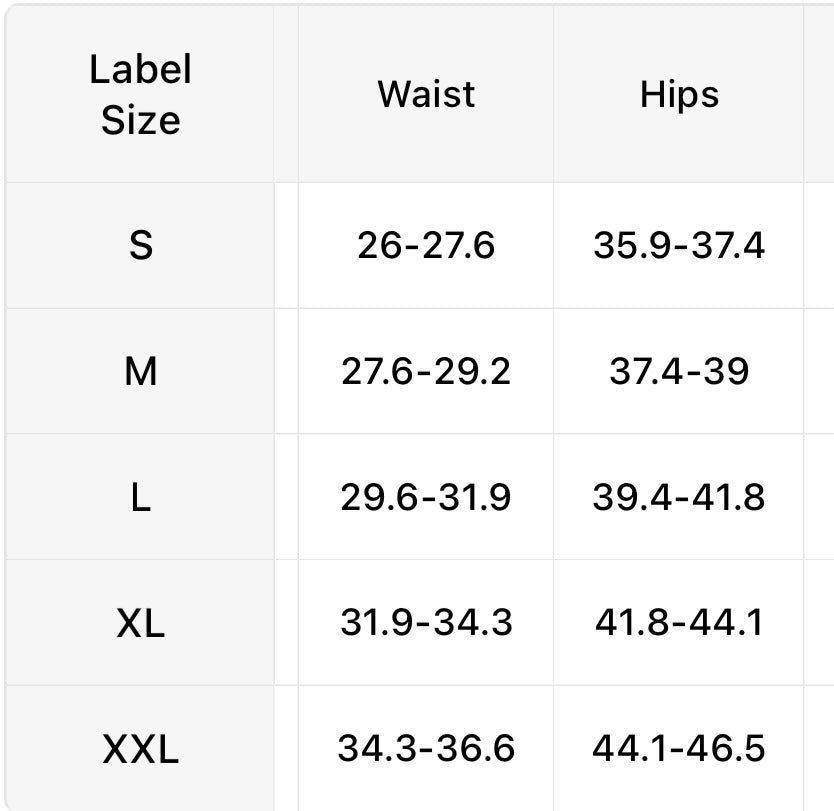
Task: Click the cut-off cell right of 44.1-46.5
Action: 820,748
